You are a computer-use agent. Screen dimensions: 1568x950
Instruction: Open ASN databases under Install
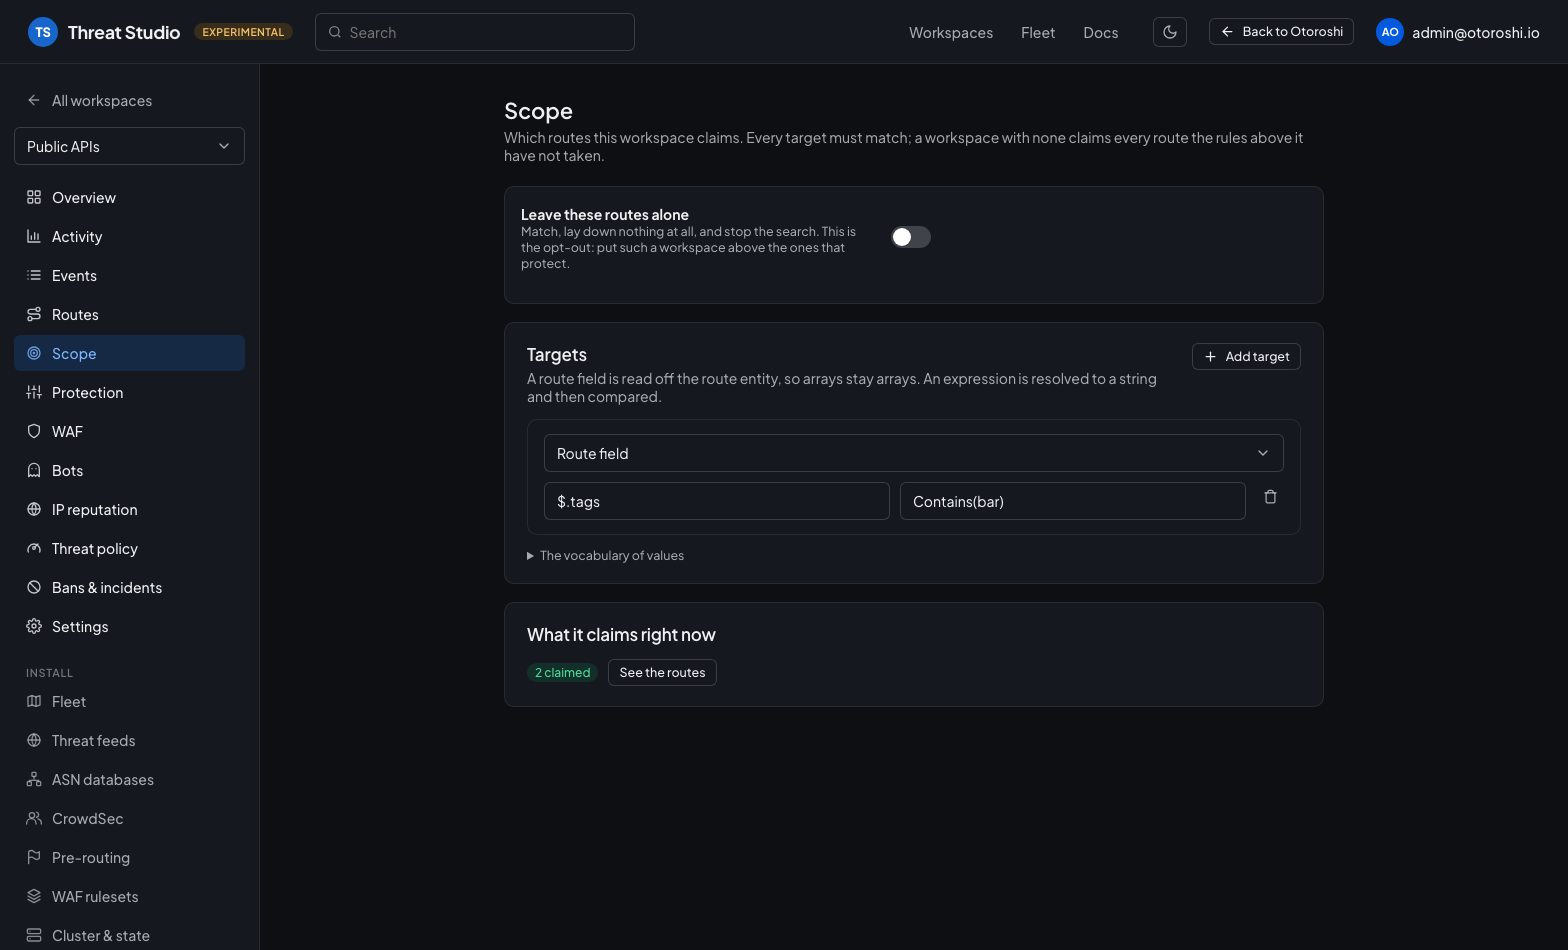coord(129,779)
